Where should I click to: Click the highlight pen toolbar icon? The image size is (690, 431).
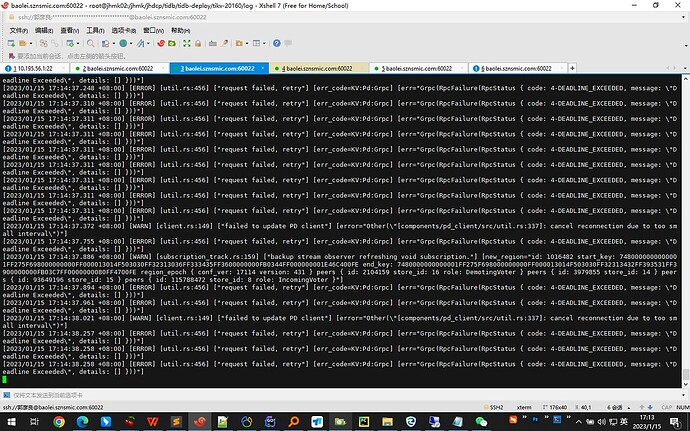click(224, 43)
